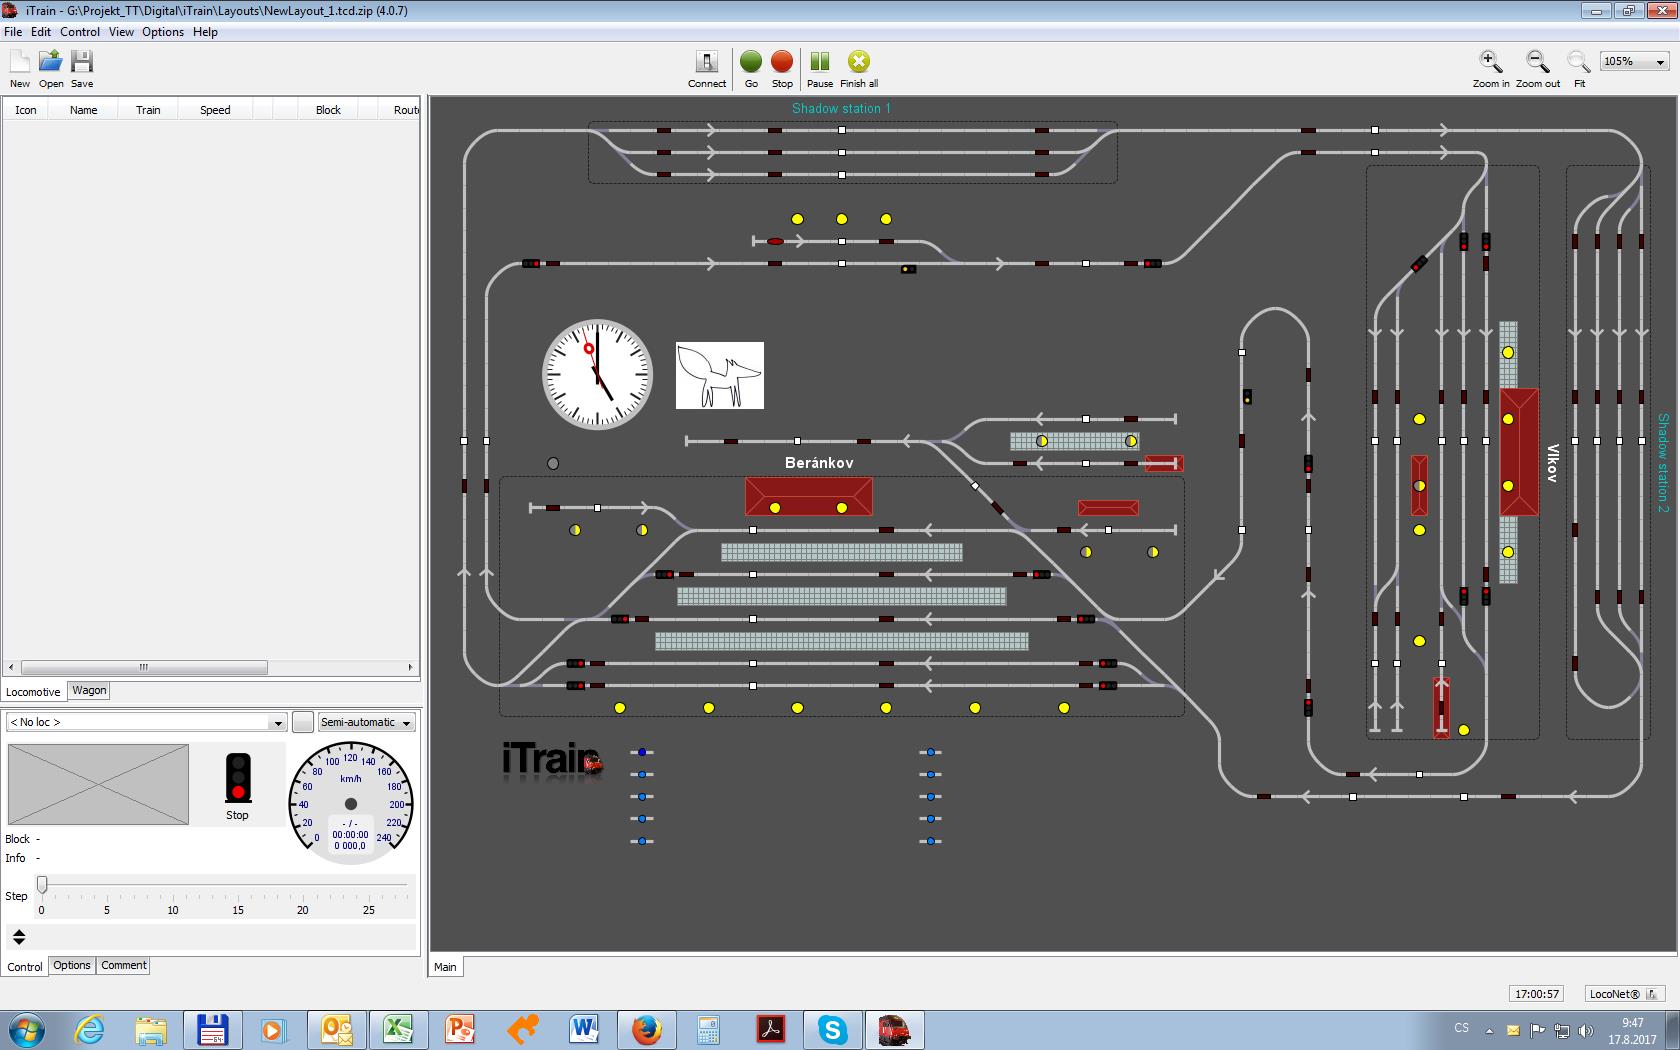
Task: Click the Open file icon
Action: coord(50,62)
